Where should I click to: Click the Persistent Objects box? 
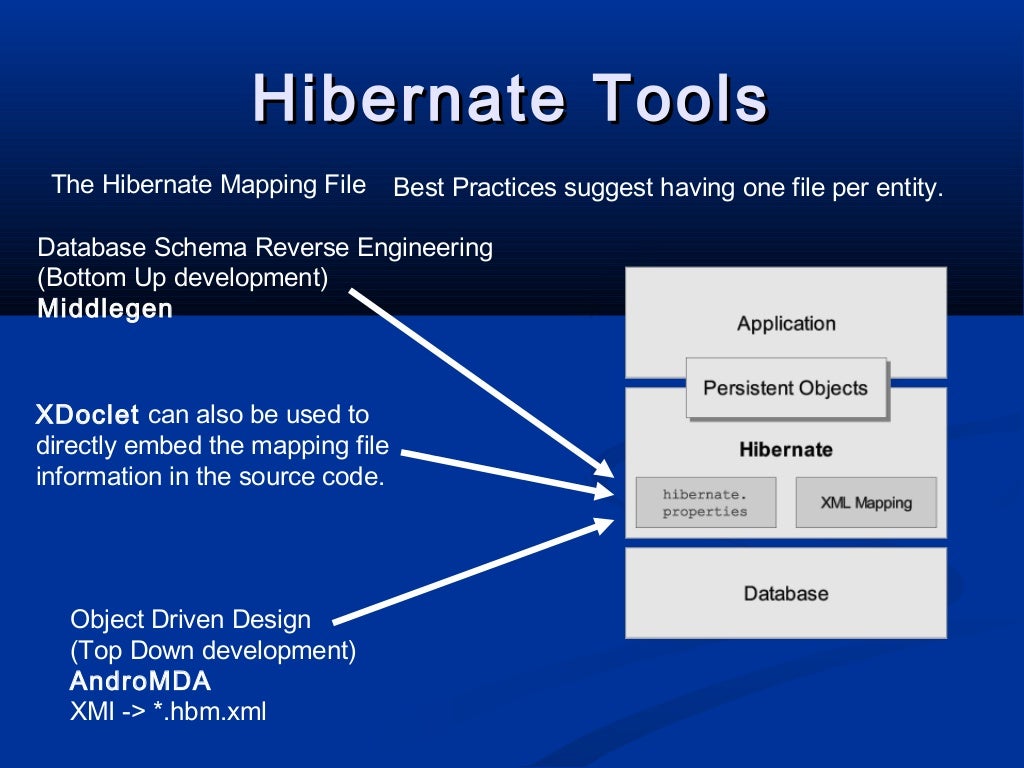tap(786, 388)
